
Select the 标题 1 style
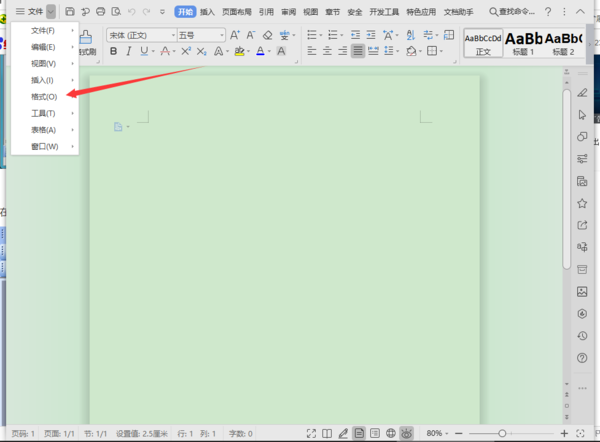coord(523,43)
